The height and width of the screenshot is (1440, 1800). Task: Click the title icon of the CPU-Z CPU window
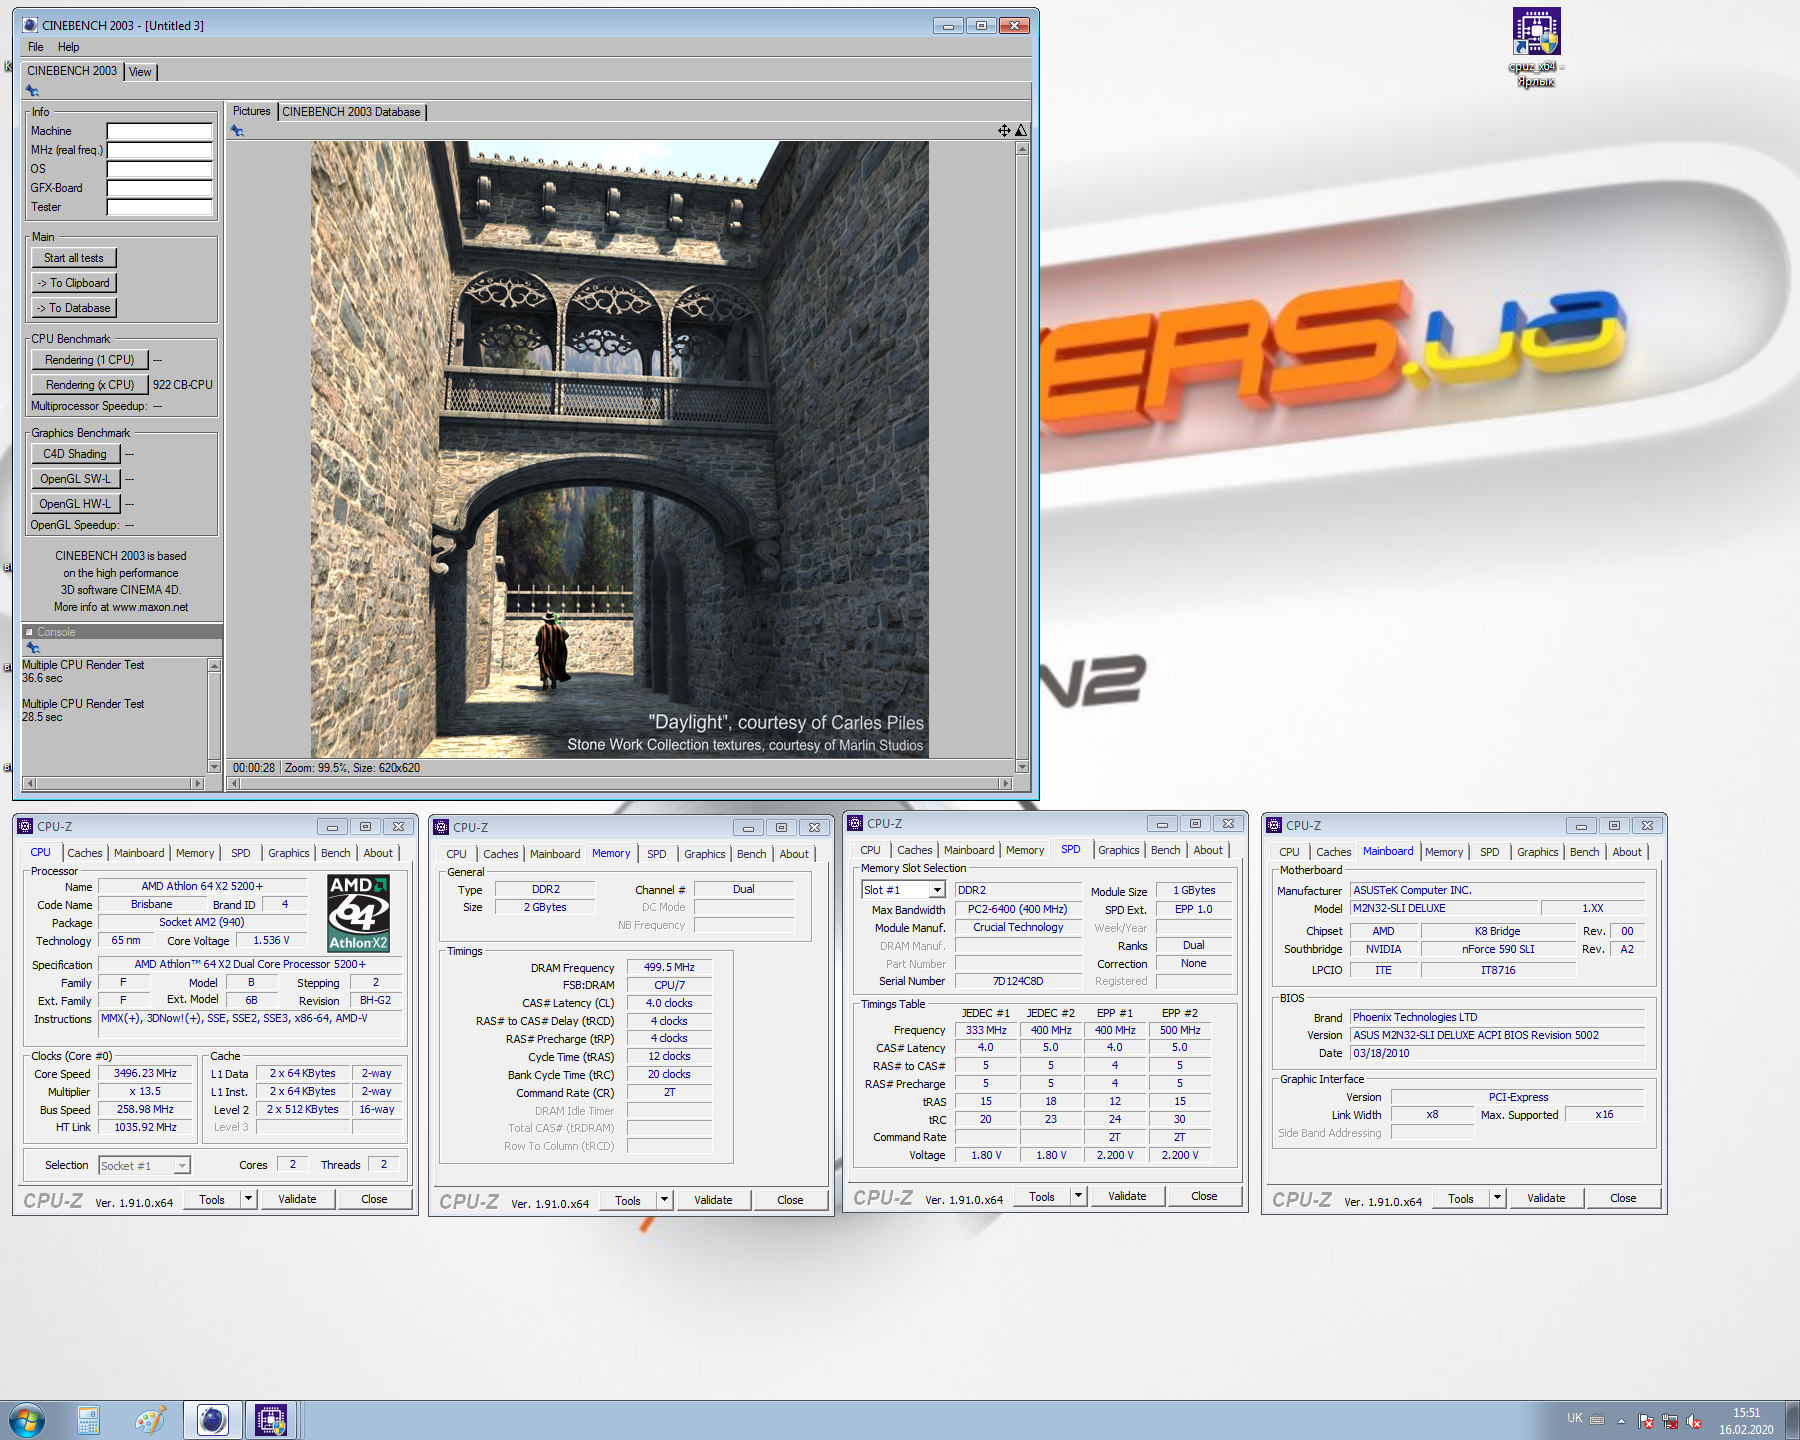coord(25,826)
